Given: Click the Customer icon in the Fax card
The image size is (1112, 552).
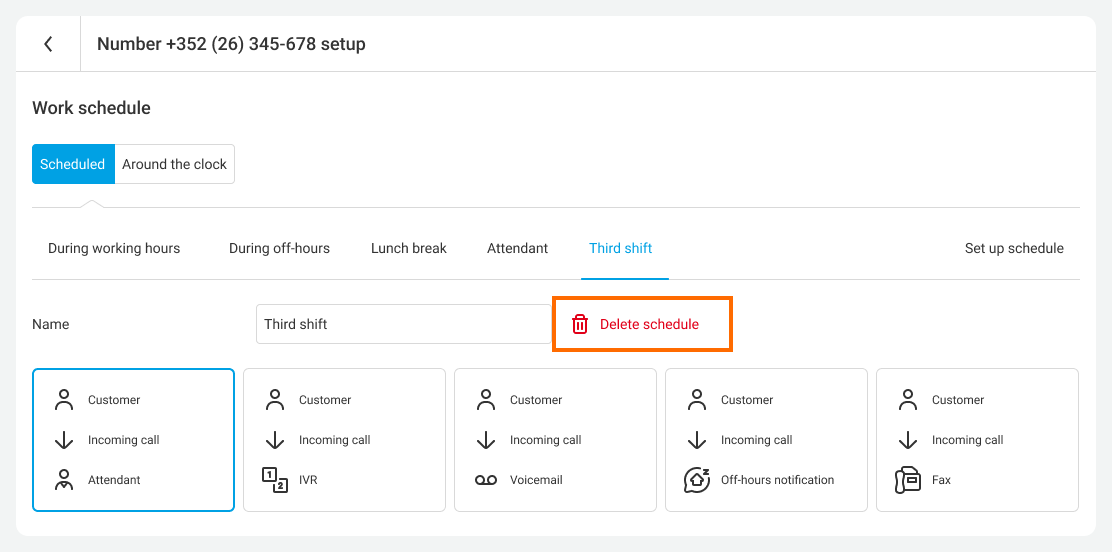Looking at the screenshot, I should click(x=908, y=400).
